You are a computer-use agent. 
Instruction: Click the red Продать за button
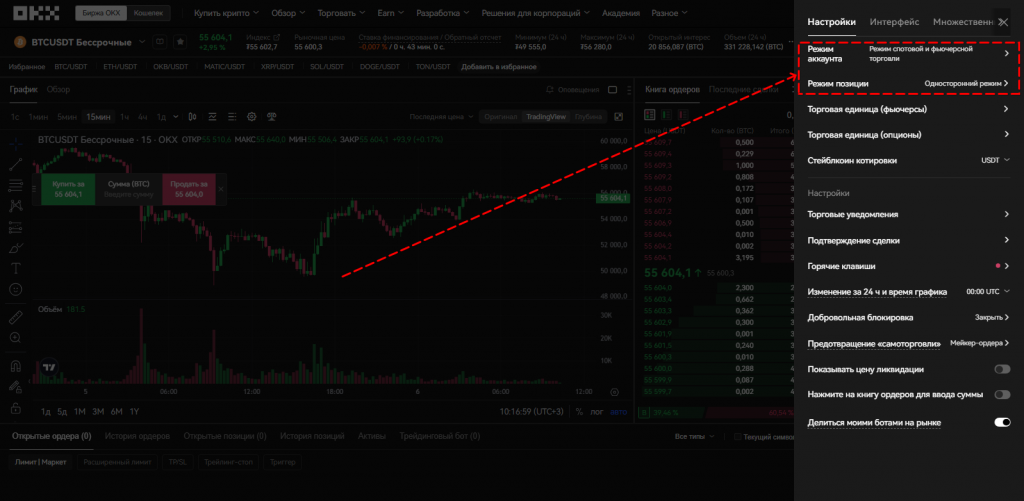click(189, 189)
